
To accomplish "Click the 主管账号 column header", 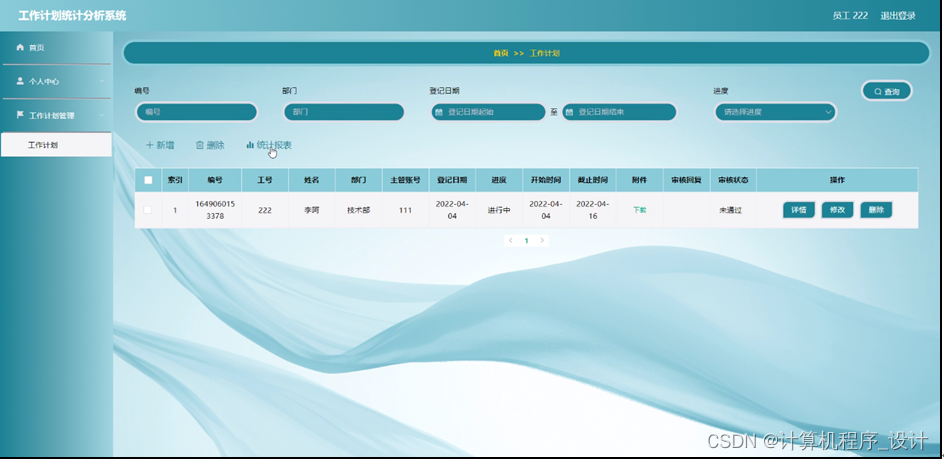I will click(405, 180).
